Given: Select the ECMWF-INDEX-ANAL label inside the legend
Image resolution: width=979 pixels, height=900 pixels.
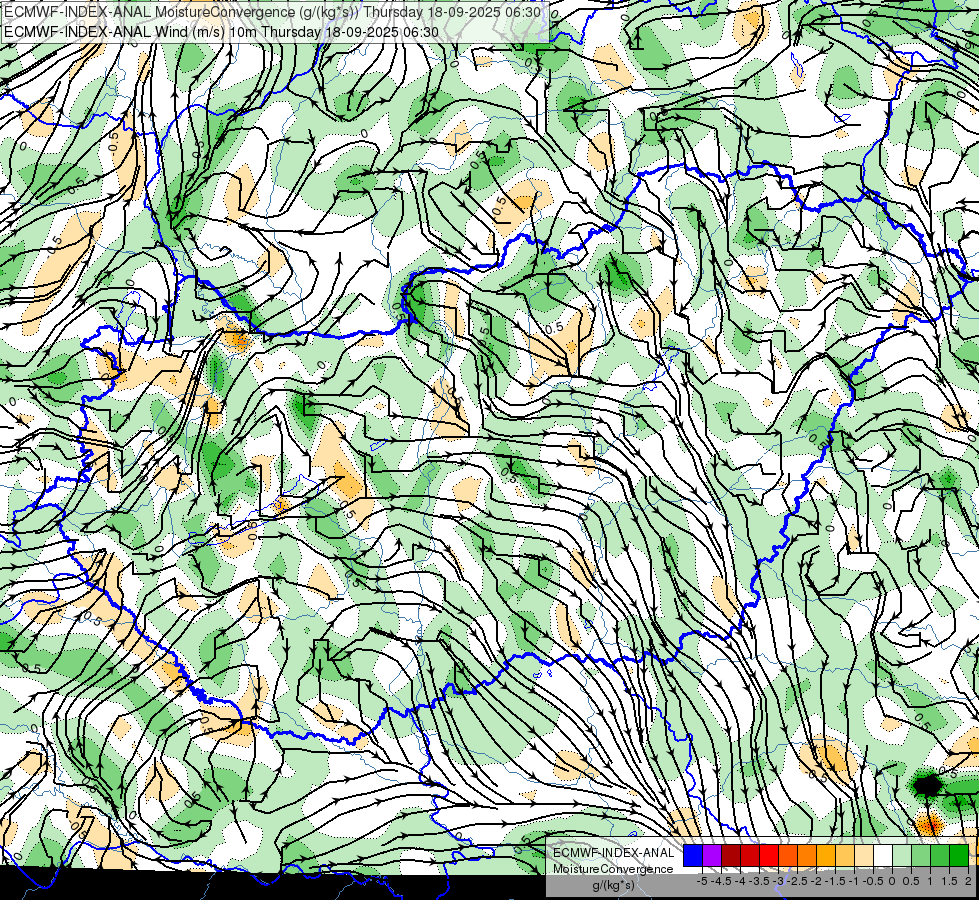Looking at the screenshot, I should [614, 852].
